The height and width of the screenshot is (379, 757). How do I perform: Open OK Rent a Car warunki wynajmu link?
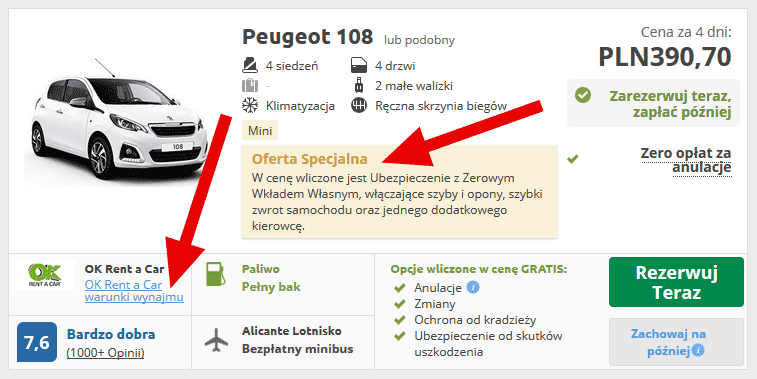(134, 291)
